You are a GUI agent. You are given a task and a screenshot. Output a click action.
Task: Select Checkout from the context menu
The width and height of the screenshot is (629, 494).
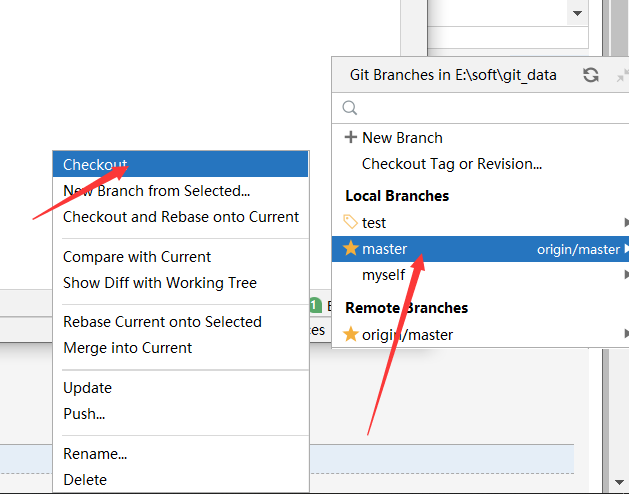click(x=95, y=164)
